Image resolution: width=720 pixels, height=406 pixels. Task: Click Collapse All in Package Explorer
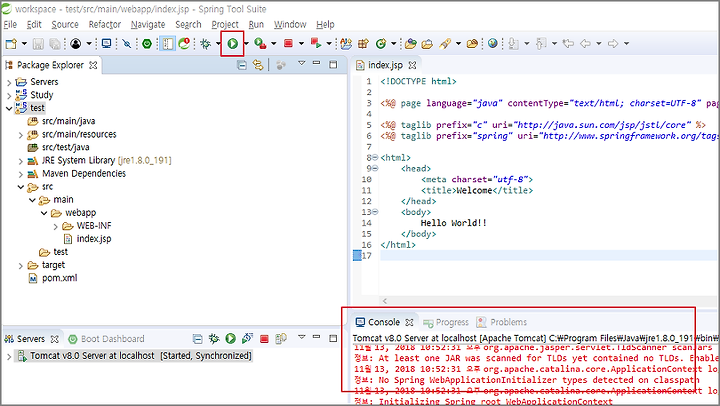click(242, 65)
